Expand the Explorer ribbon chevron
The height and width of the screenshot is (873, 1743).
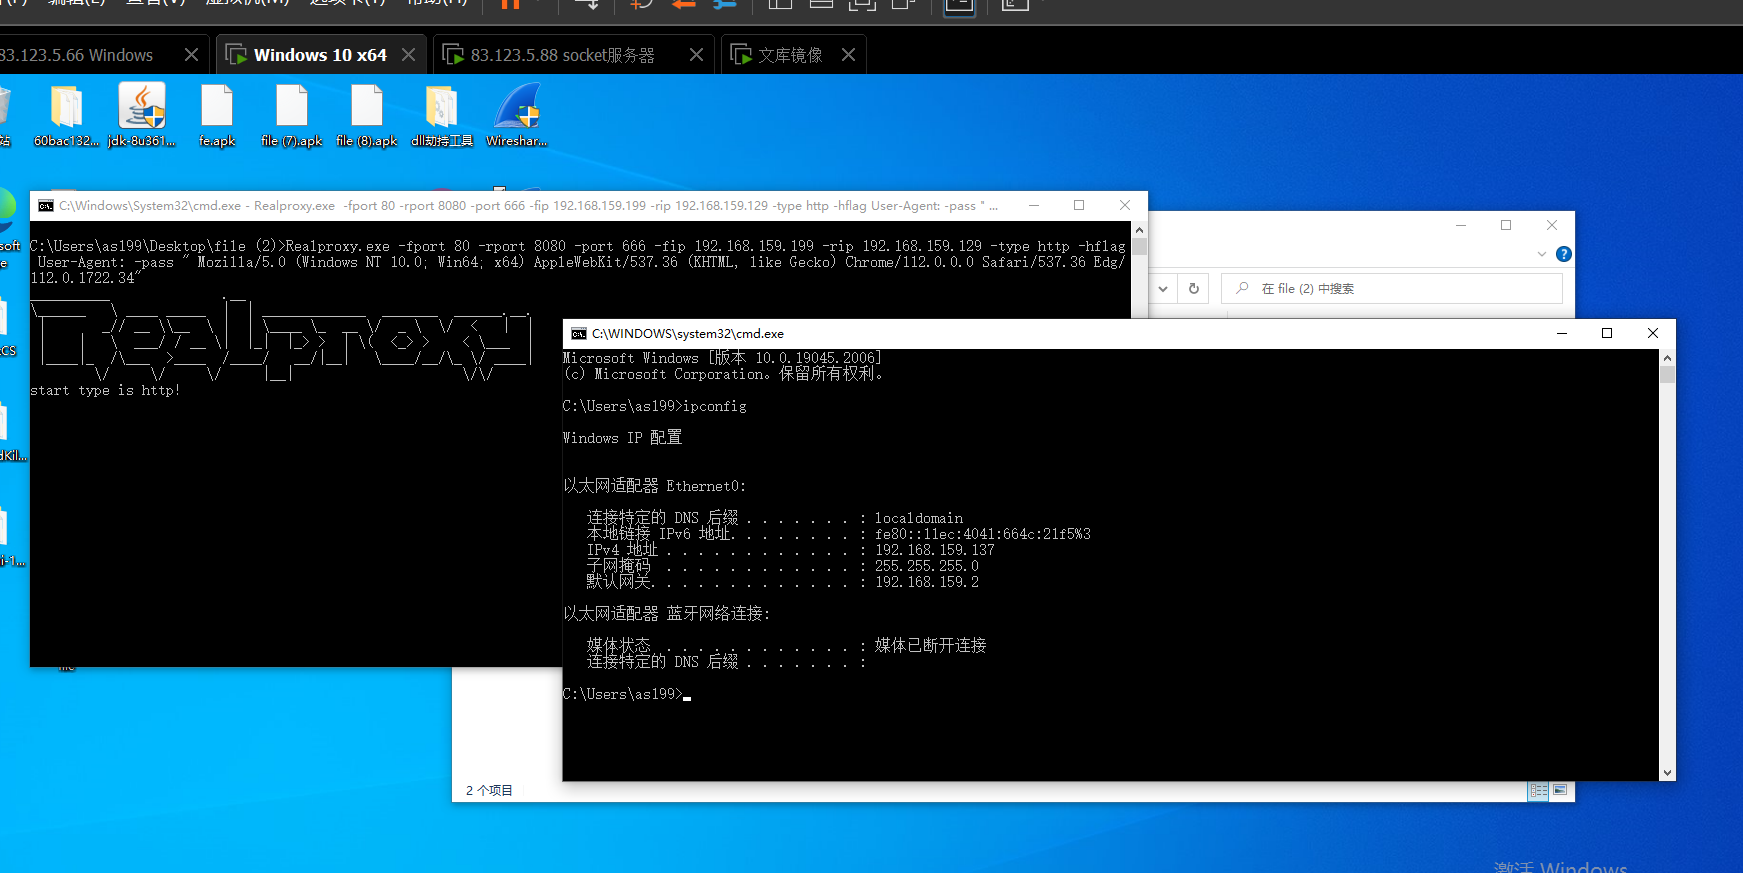(1541, 254)
